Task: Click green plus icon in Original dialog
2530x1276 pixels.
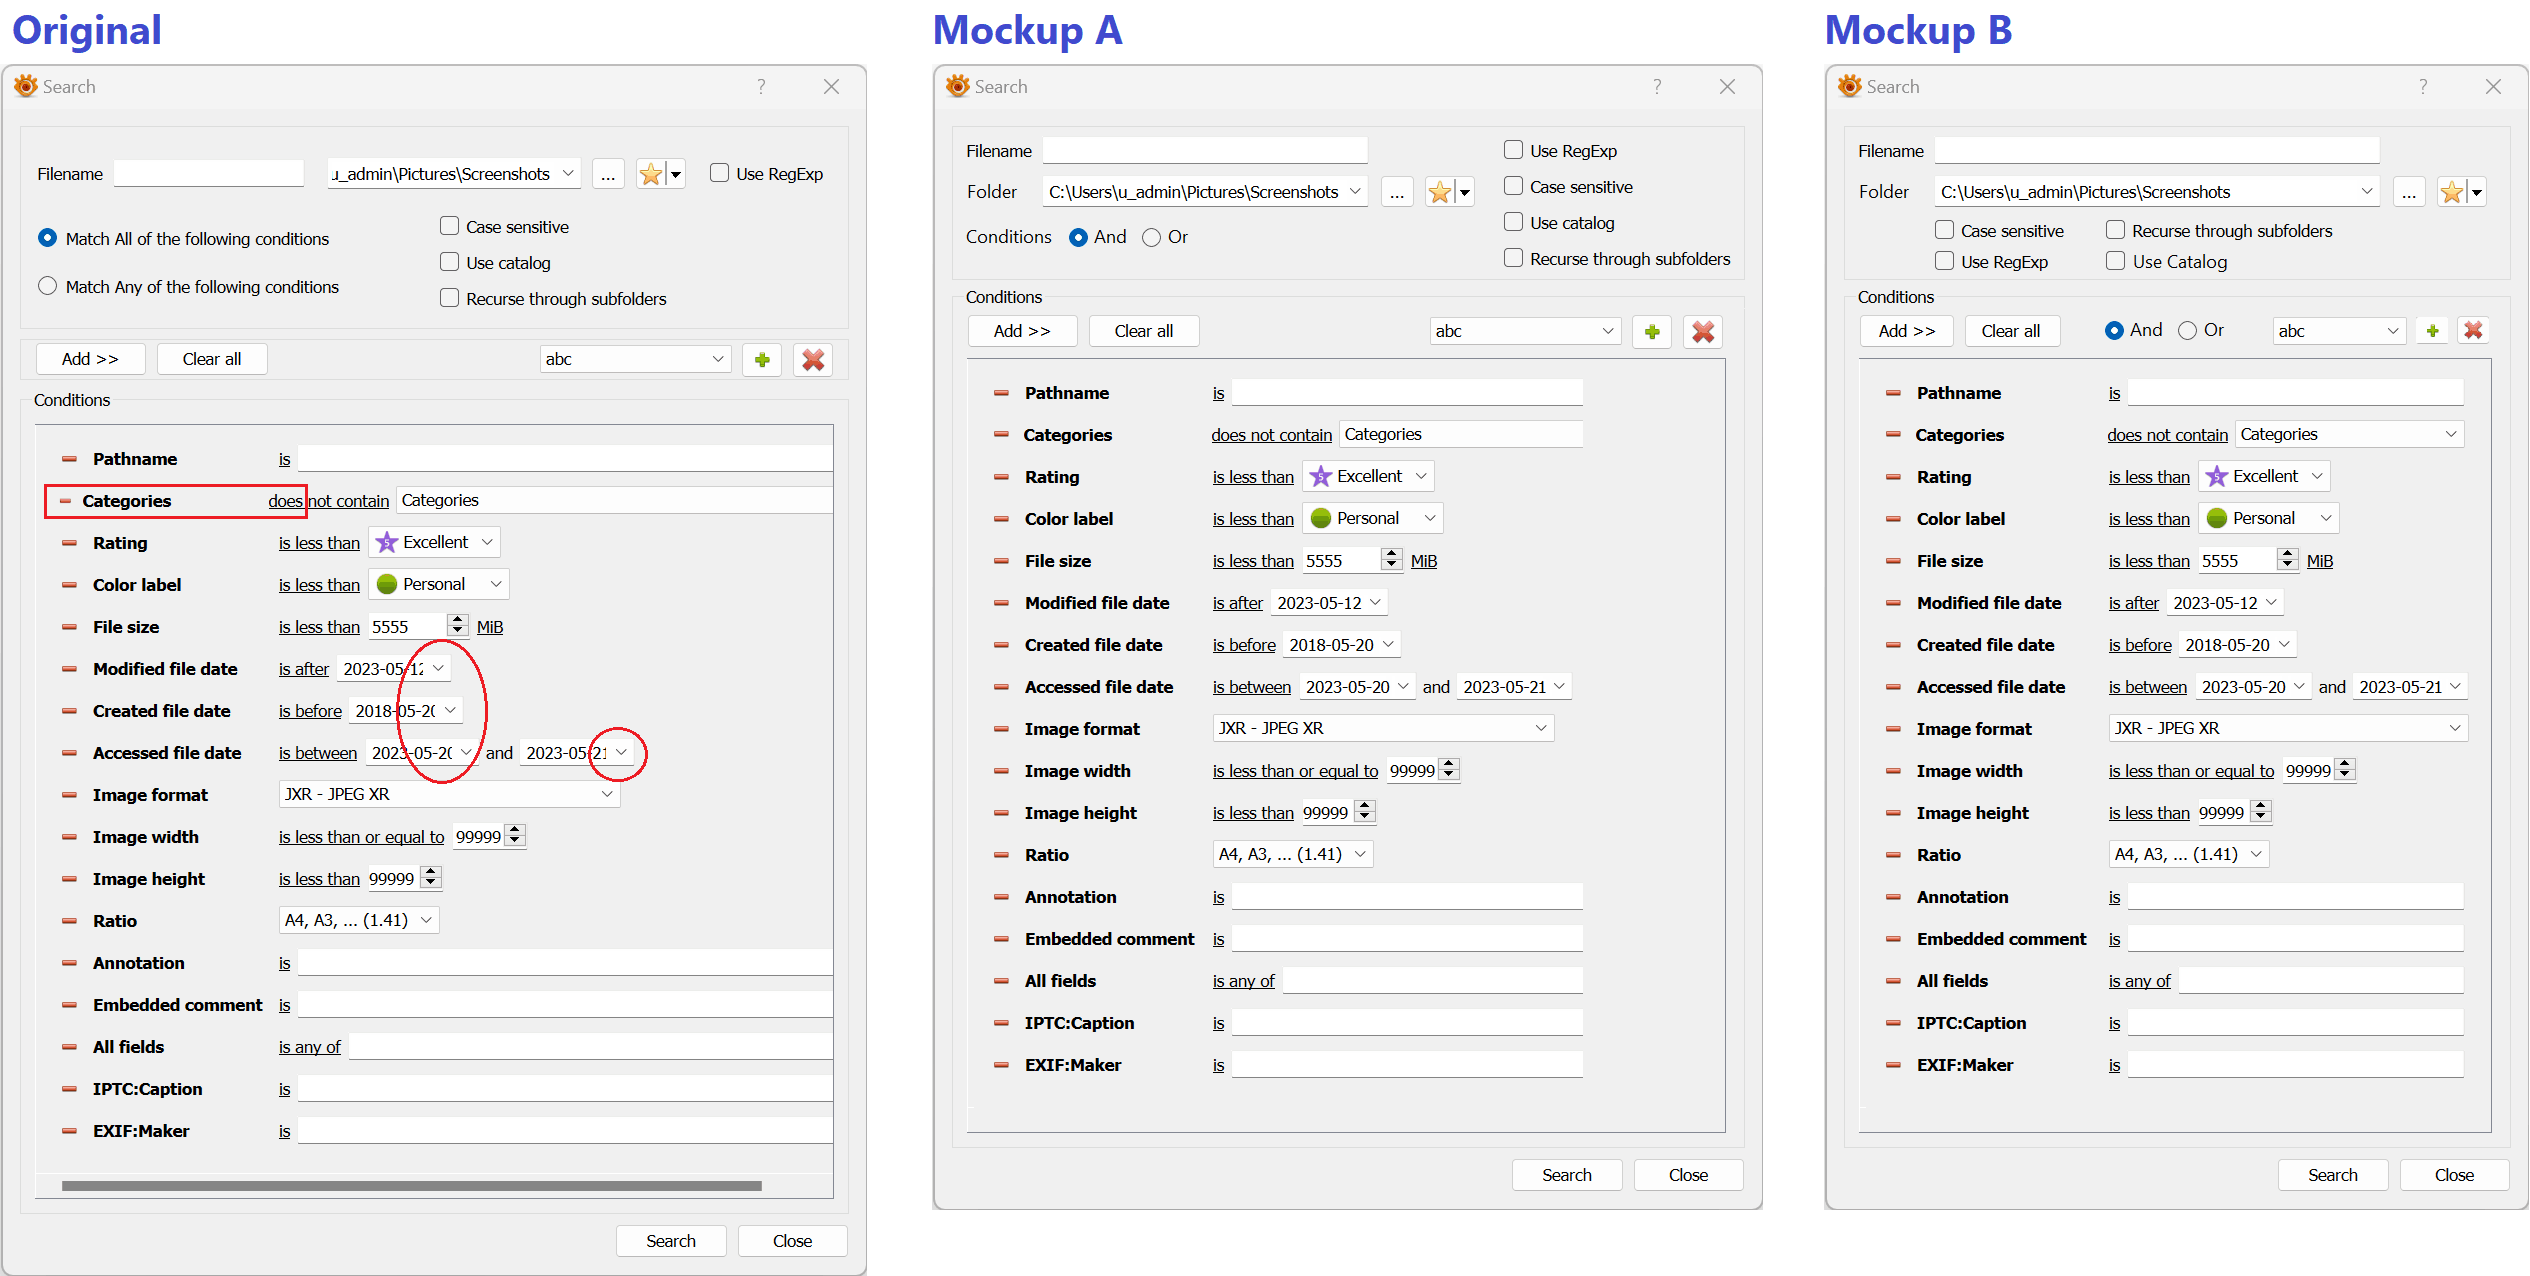Action: coord(762,360)
